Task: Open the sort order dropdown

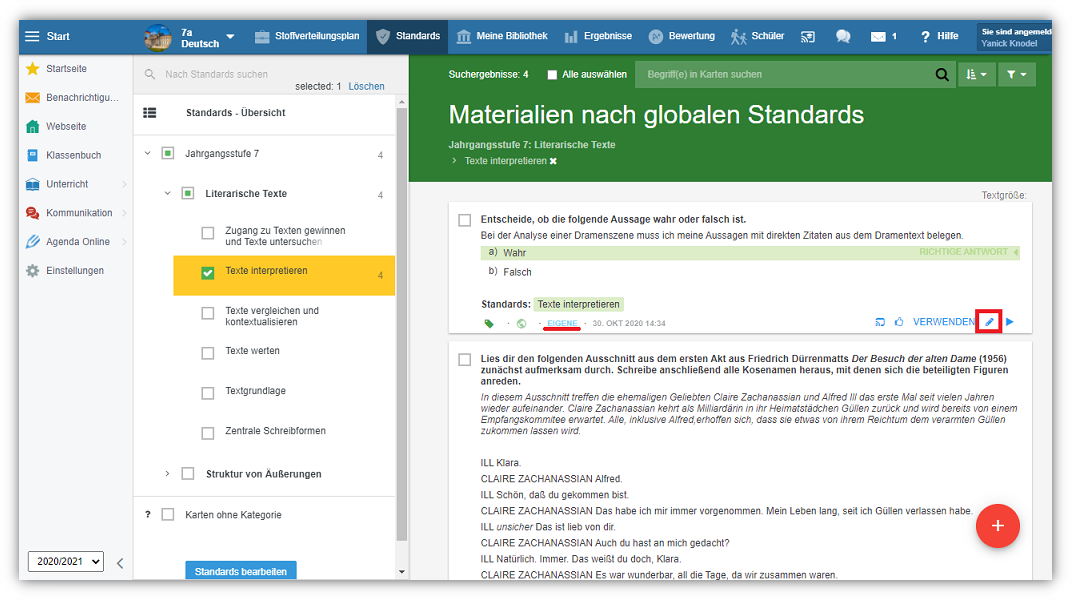Action: pyautogui.click(x=976, y=74)
